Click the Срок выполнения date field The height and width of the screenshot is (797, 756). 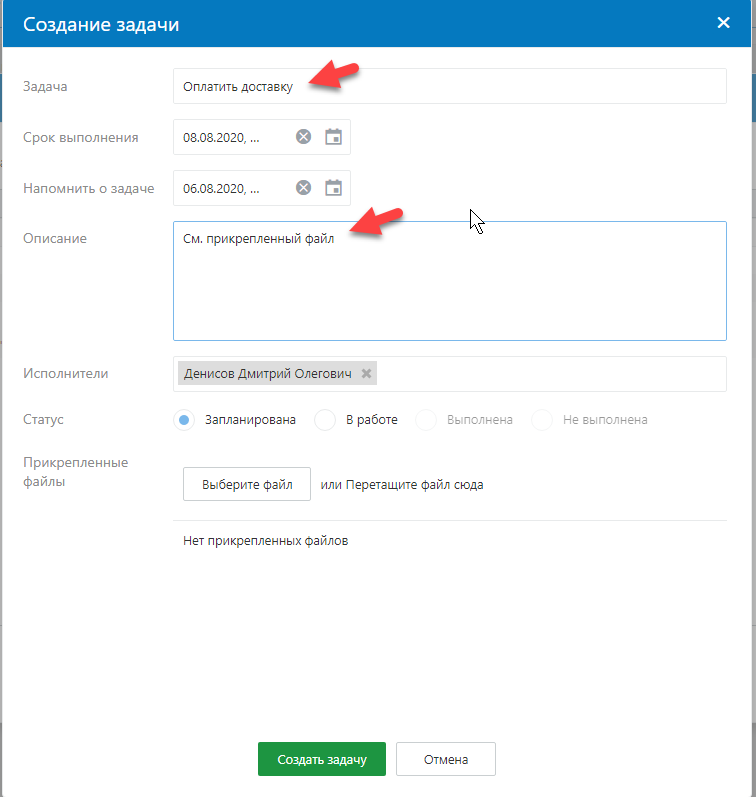click(x=230, y=137)
